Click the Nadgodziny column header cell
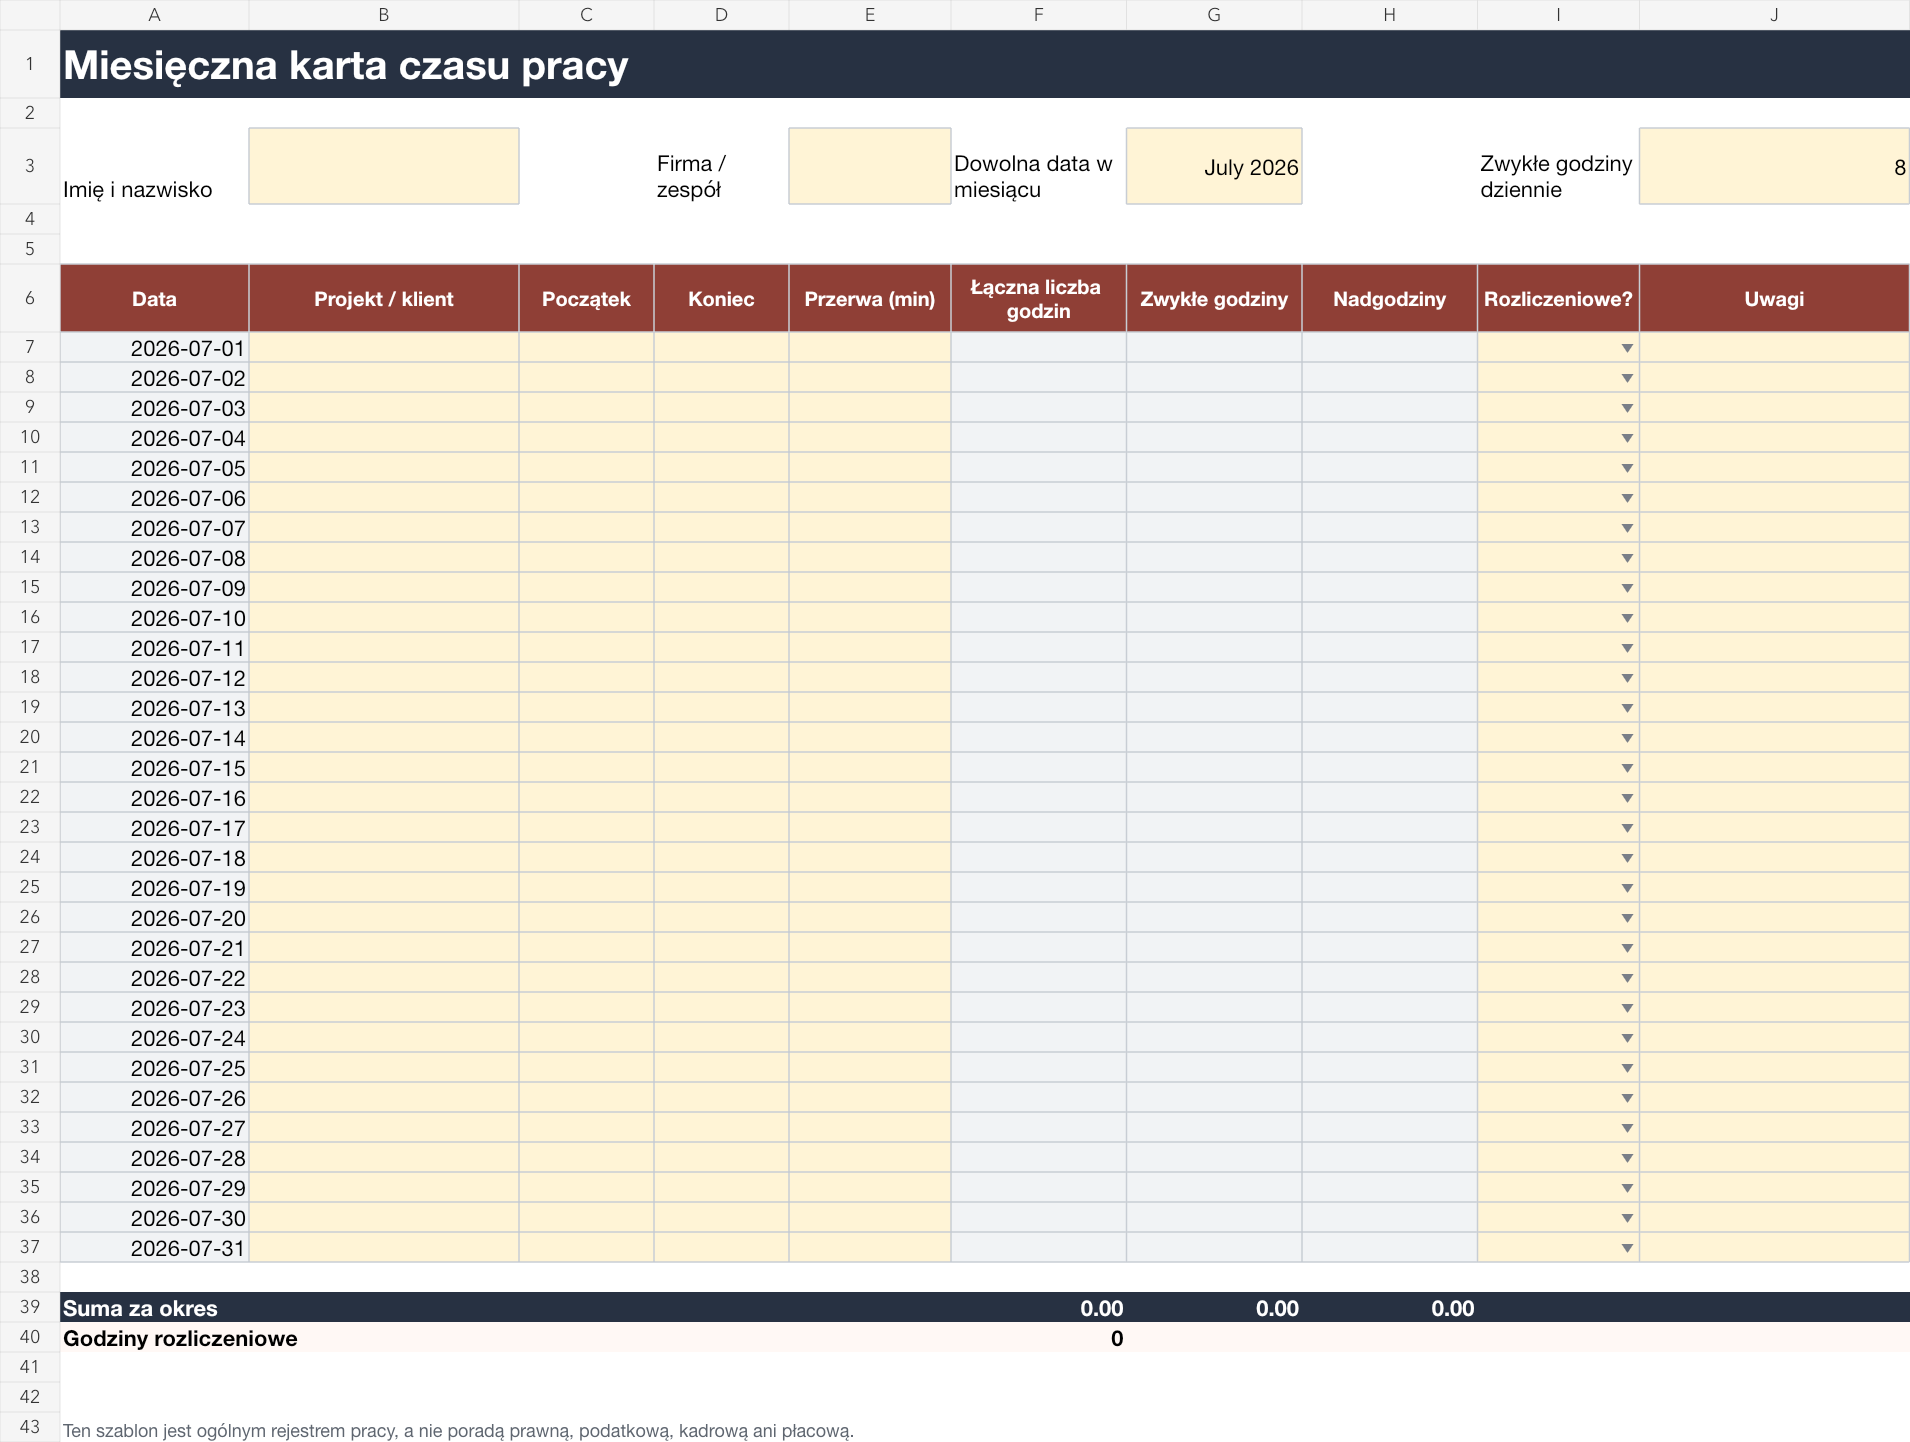 1389,298
